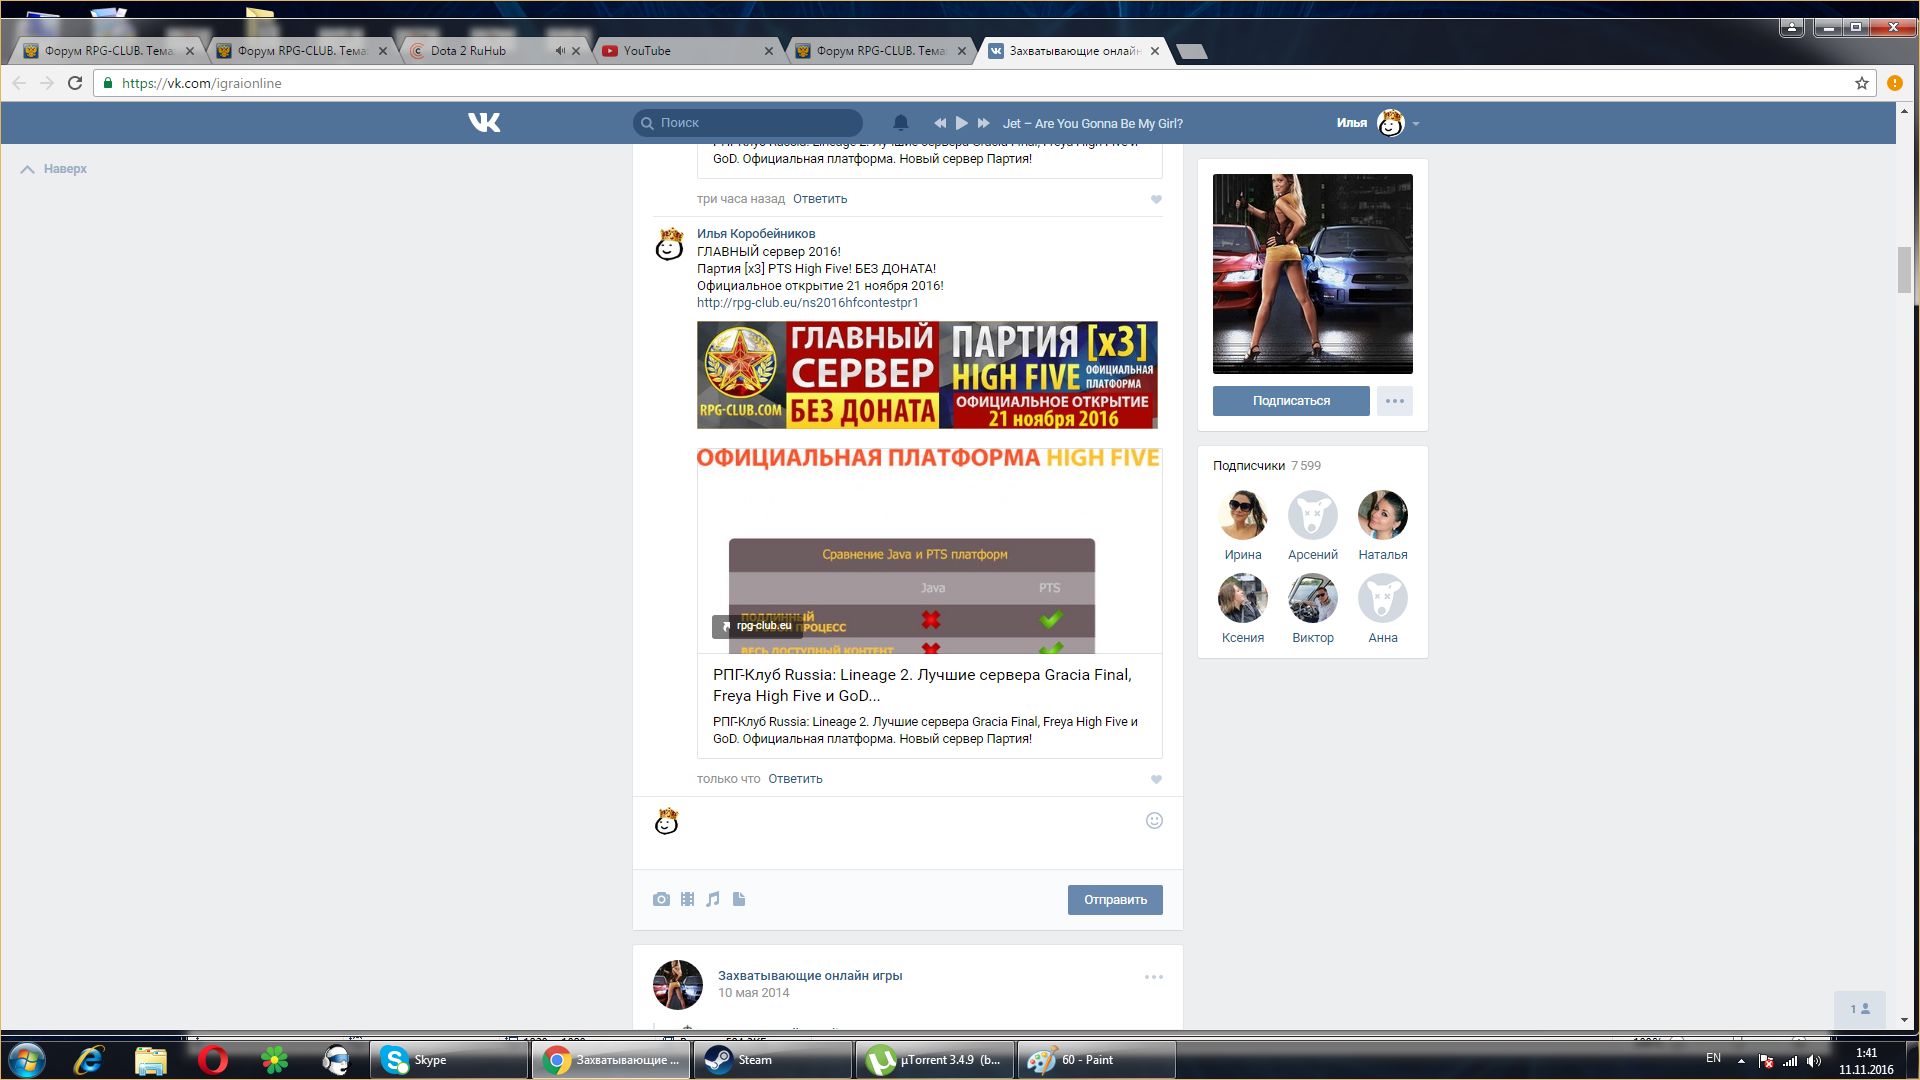Click the comment text input area
The height and width of the screenshot is (1080, 1920).
coord(910,832)
